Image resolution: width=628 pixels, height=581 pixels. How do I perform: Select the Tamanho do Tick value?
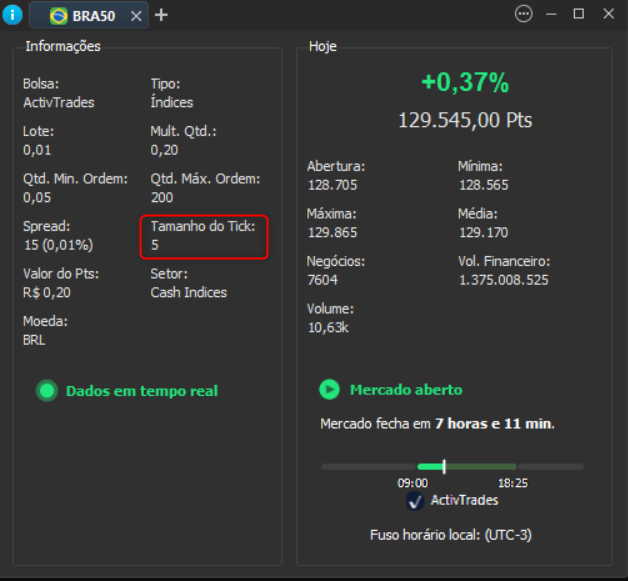pyautogui.click(x=155, y=244)
